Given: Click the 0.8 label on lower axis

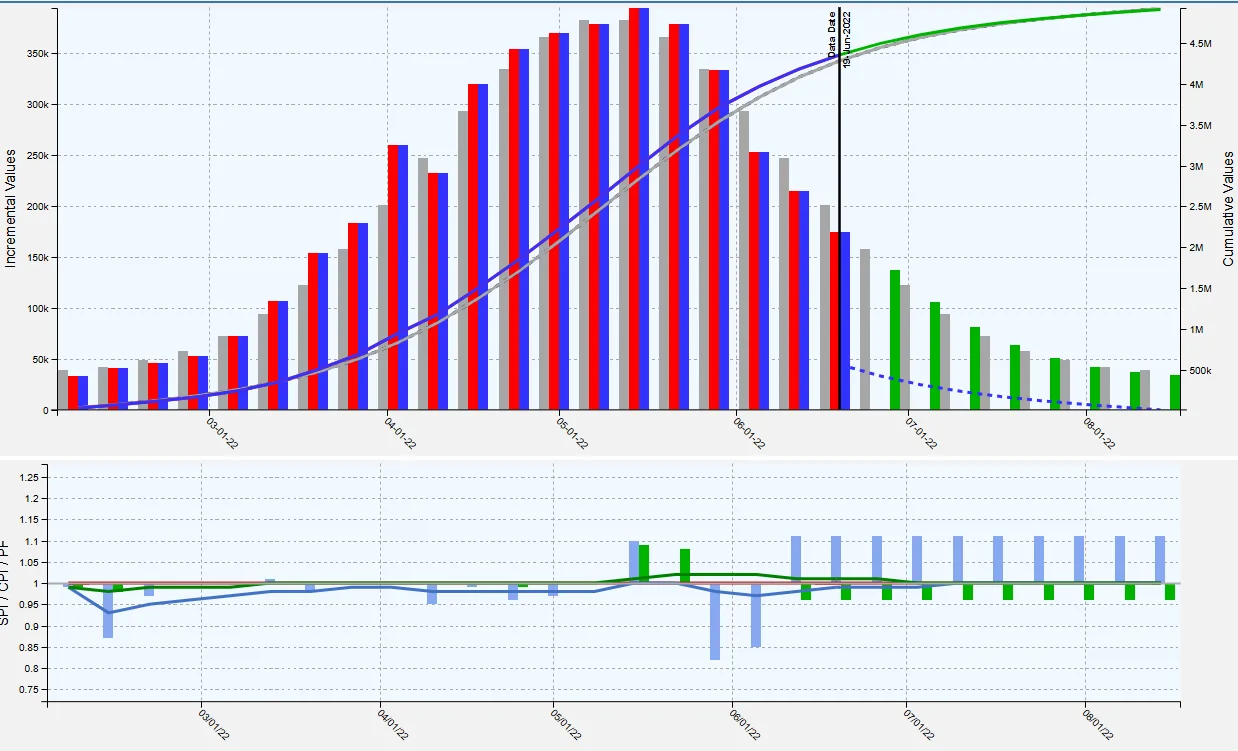Looking at the screenshot, I should click(33, 668).
